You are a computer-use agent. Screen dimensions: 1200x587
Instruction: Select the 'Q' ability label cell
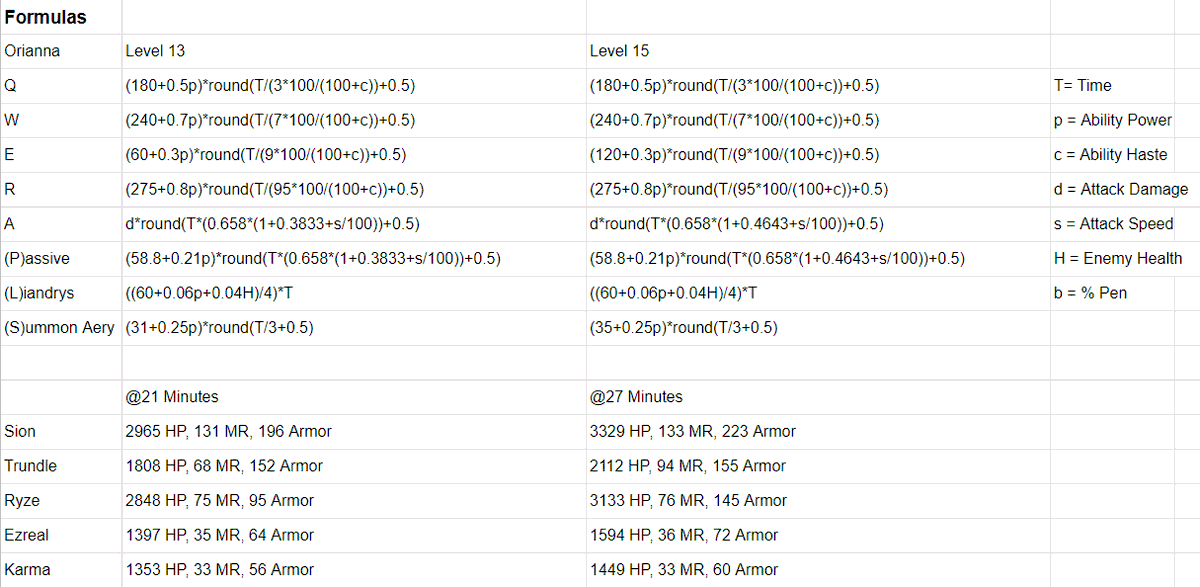coord(60,86)
